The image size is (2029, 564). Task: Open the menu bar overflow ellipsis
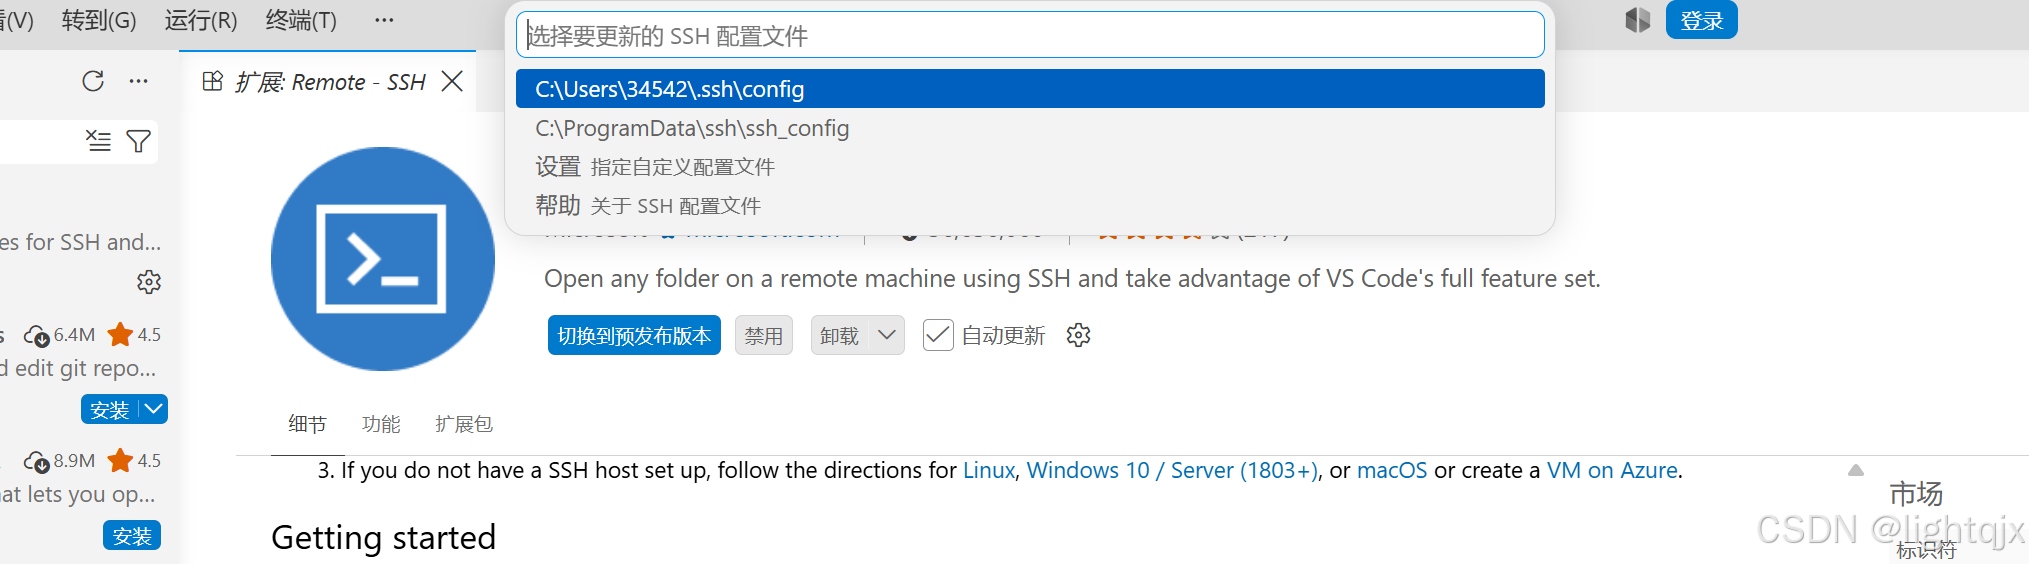coord(384,20)
